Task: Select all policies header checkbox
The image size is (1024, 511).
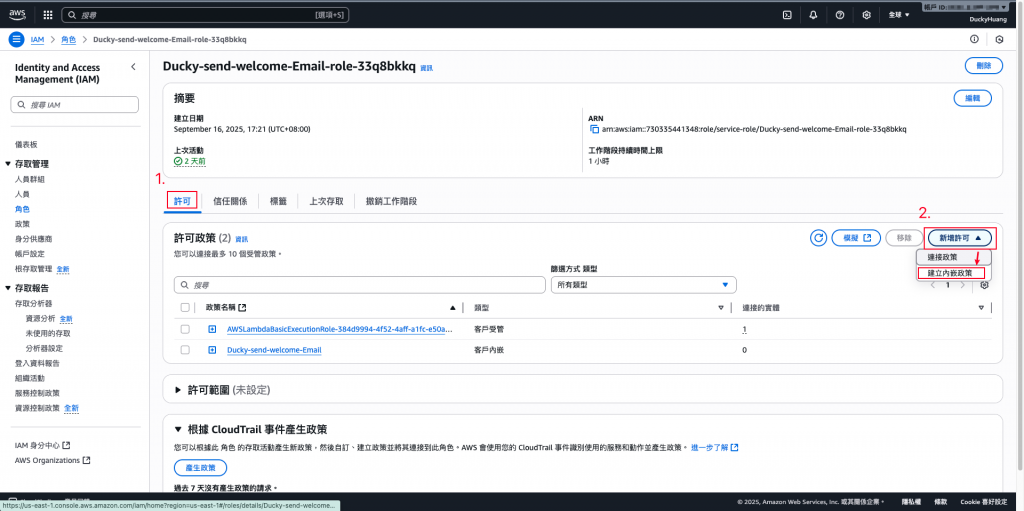Action: tap(185, 307)
